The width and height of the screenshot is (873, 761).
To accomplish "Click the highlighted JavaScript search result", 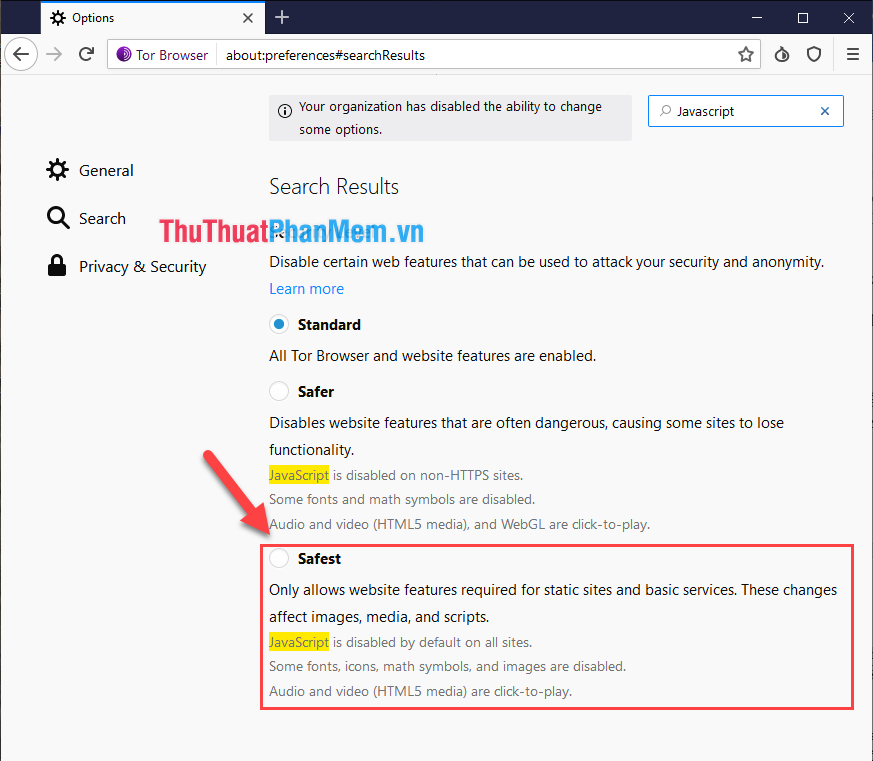I will pyautogui.click(x=298, y=474).
